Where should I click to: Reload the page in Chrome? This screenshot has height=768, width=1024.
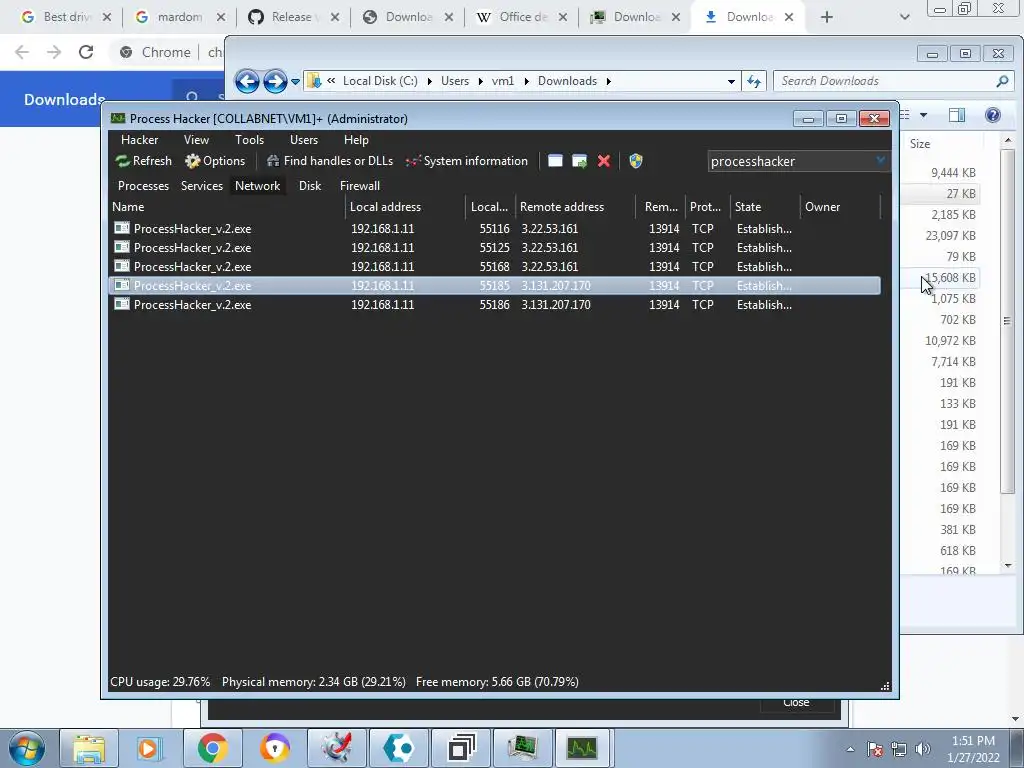tap(86, 52)
